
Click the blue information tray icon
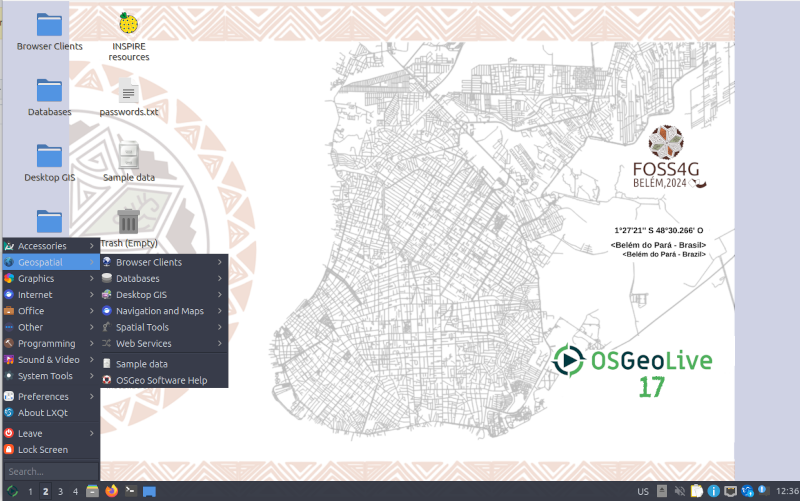tap(714, 491)
